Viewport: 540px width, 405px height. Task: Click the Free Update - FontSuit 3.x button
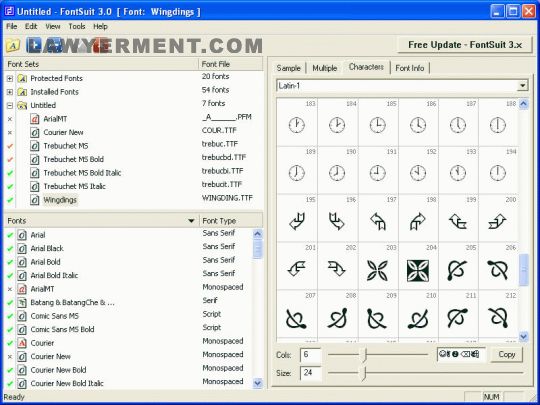pos(465,45)
